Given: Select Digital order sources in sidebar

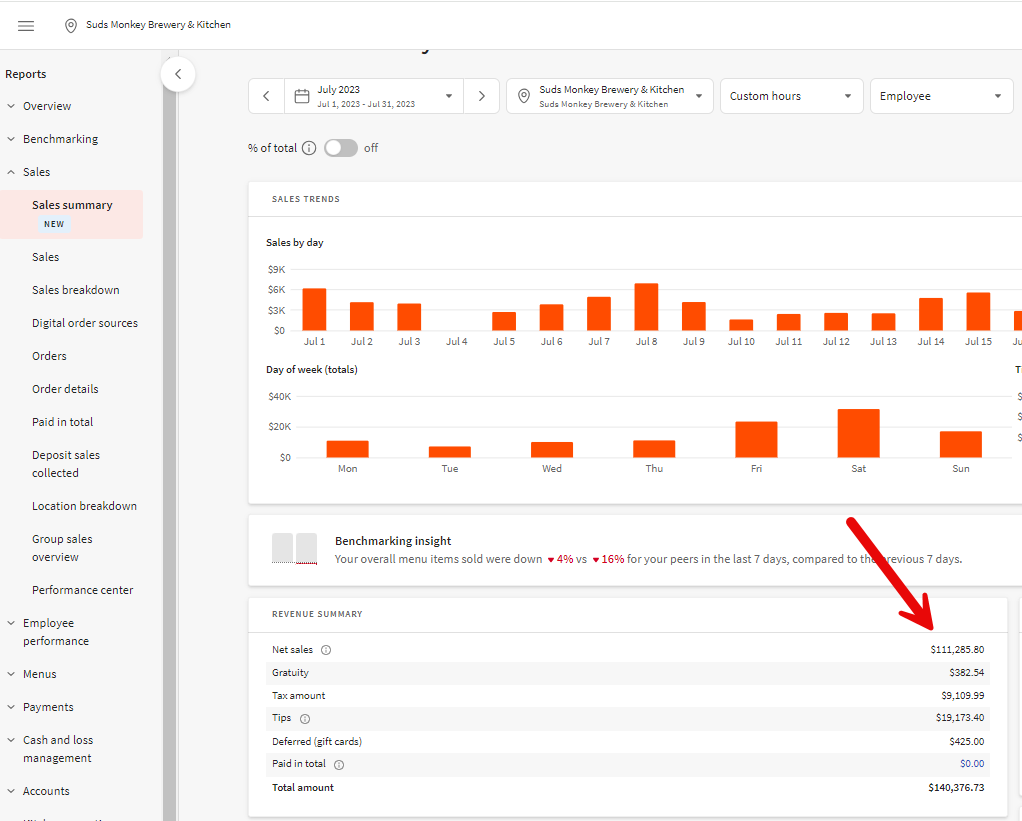Looking at the screenshot, I should click(x=85, y=323).
